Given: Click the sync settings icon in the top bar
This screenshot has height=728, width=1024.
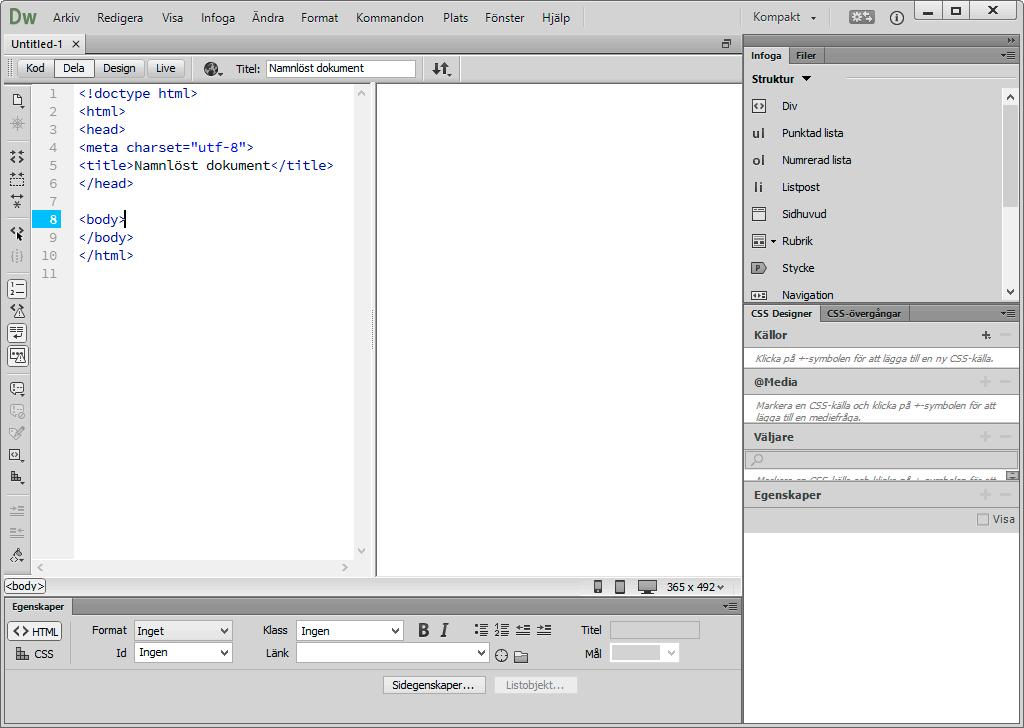Looking at the screenshot, I should (861, 18).
